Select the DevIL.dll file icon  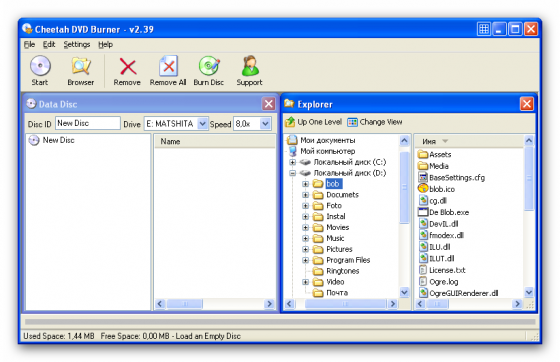click(423, 223)
